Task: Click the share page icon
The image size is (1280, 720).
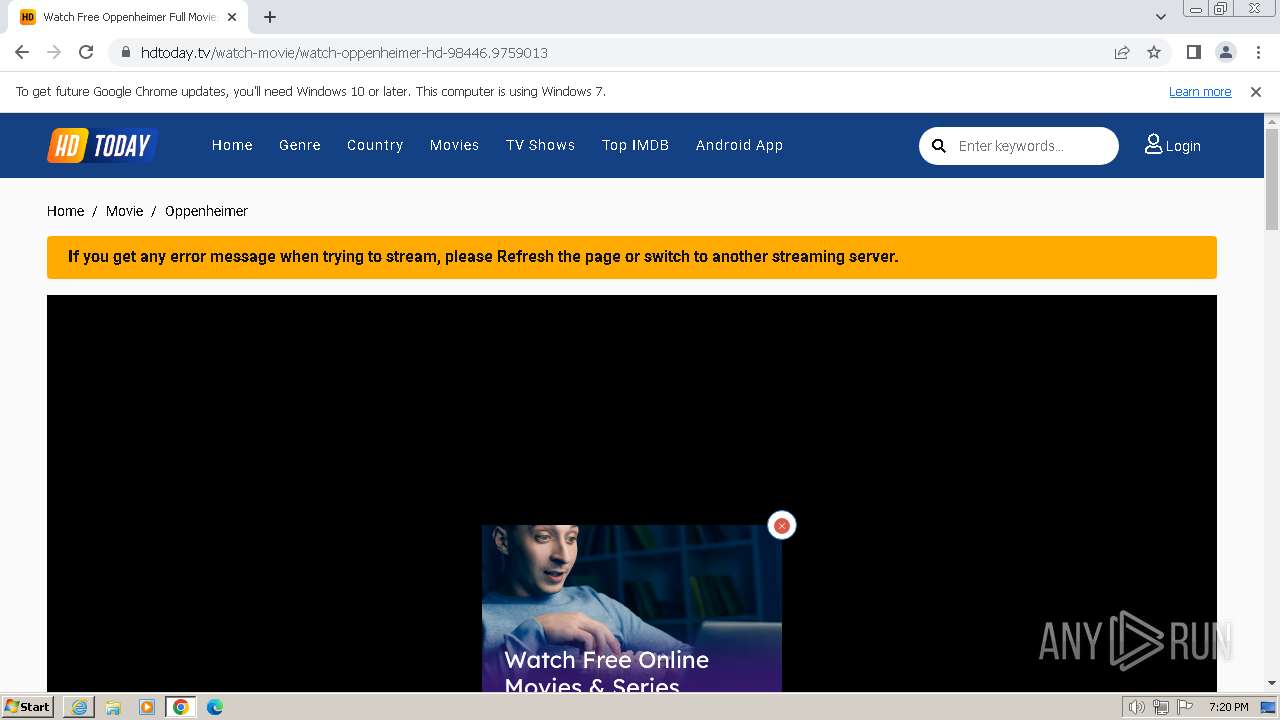Action: (x=1122, y=52)
